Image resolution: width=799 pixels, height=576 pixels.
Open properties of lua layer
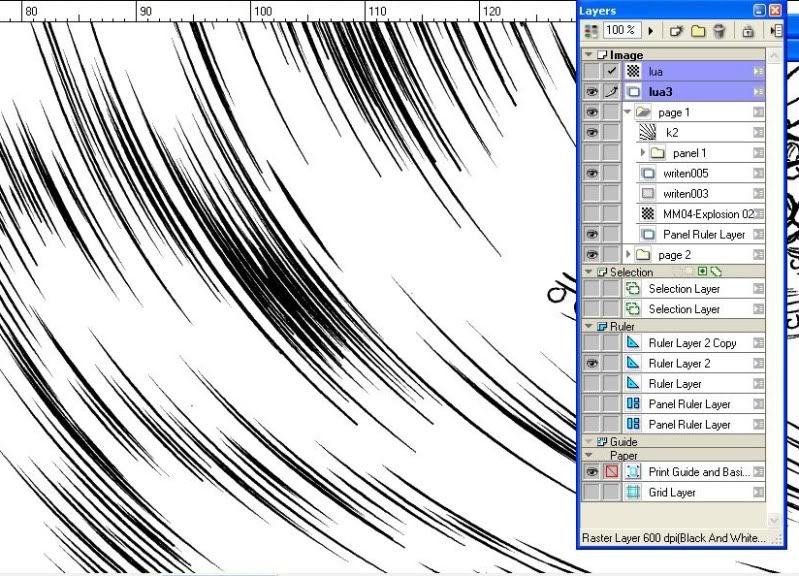[x=758, y=72]
